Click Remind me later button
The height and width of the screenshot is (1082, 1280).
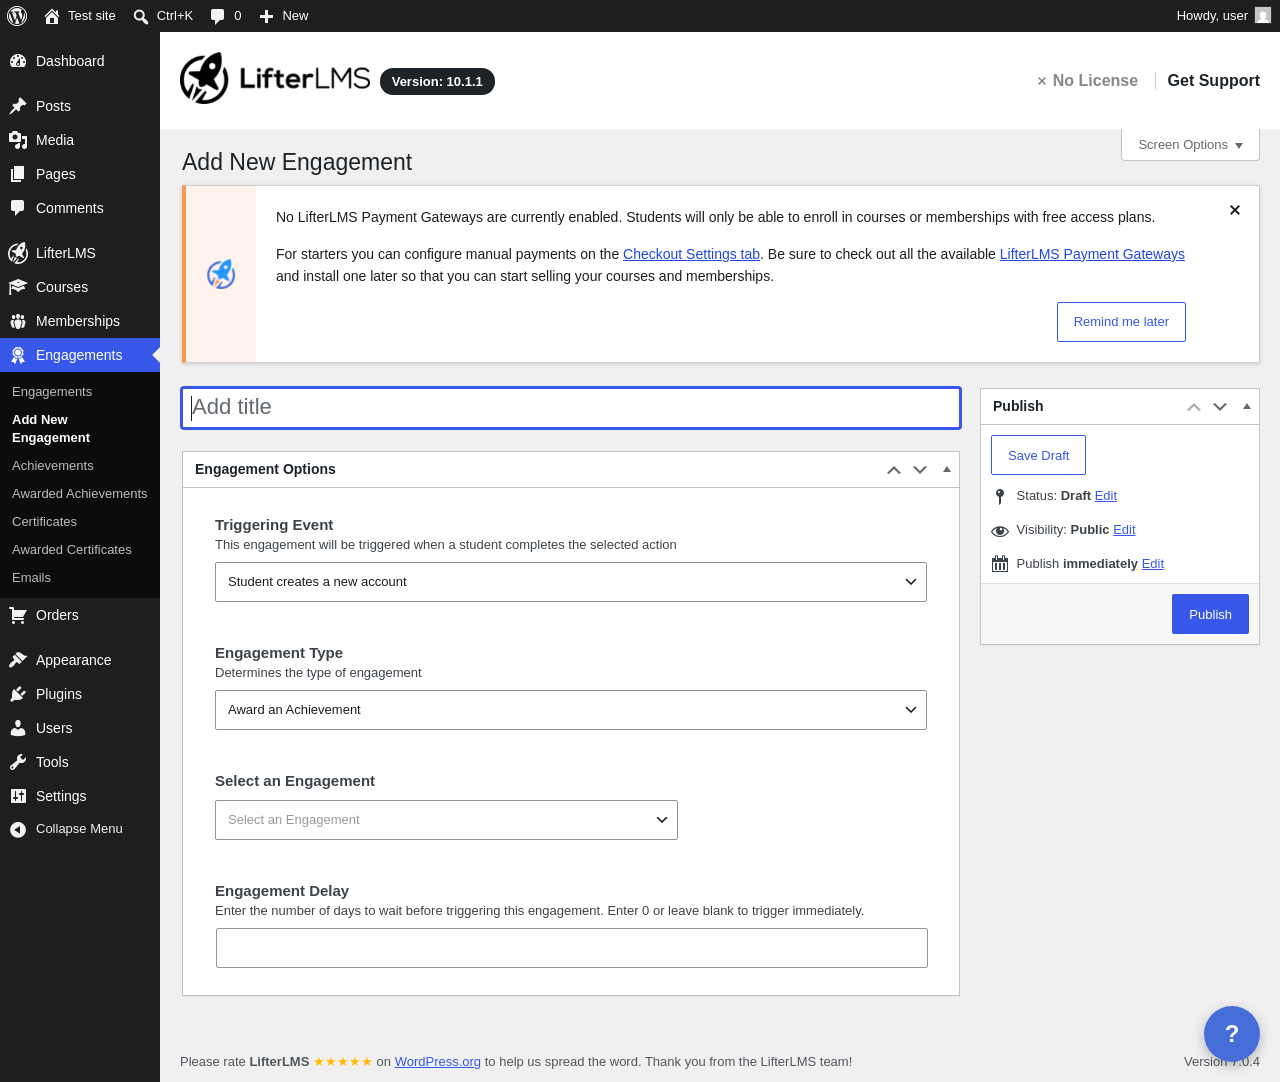(x=1121, y=322)
